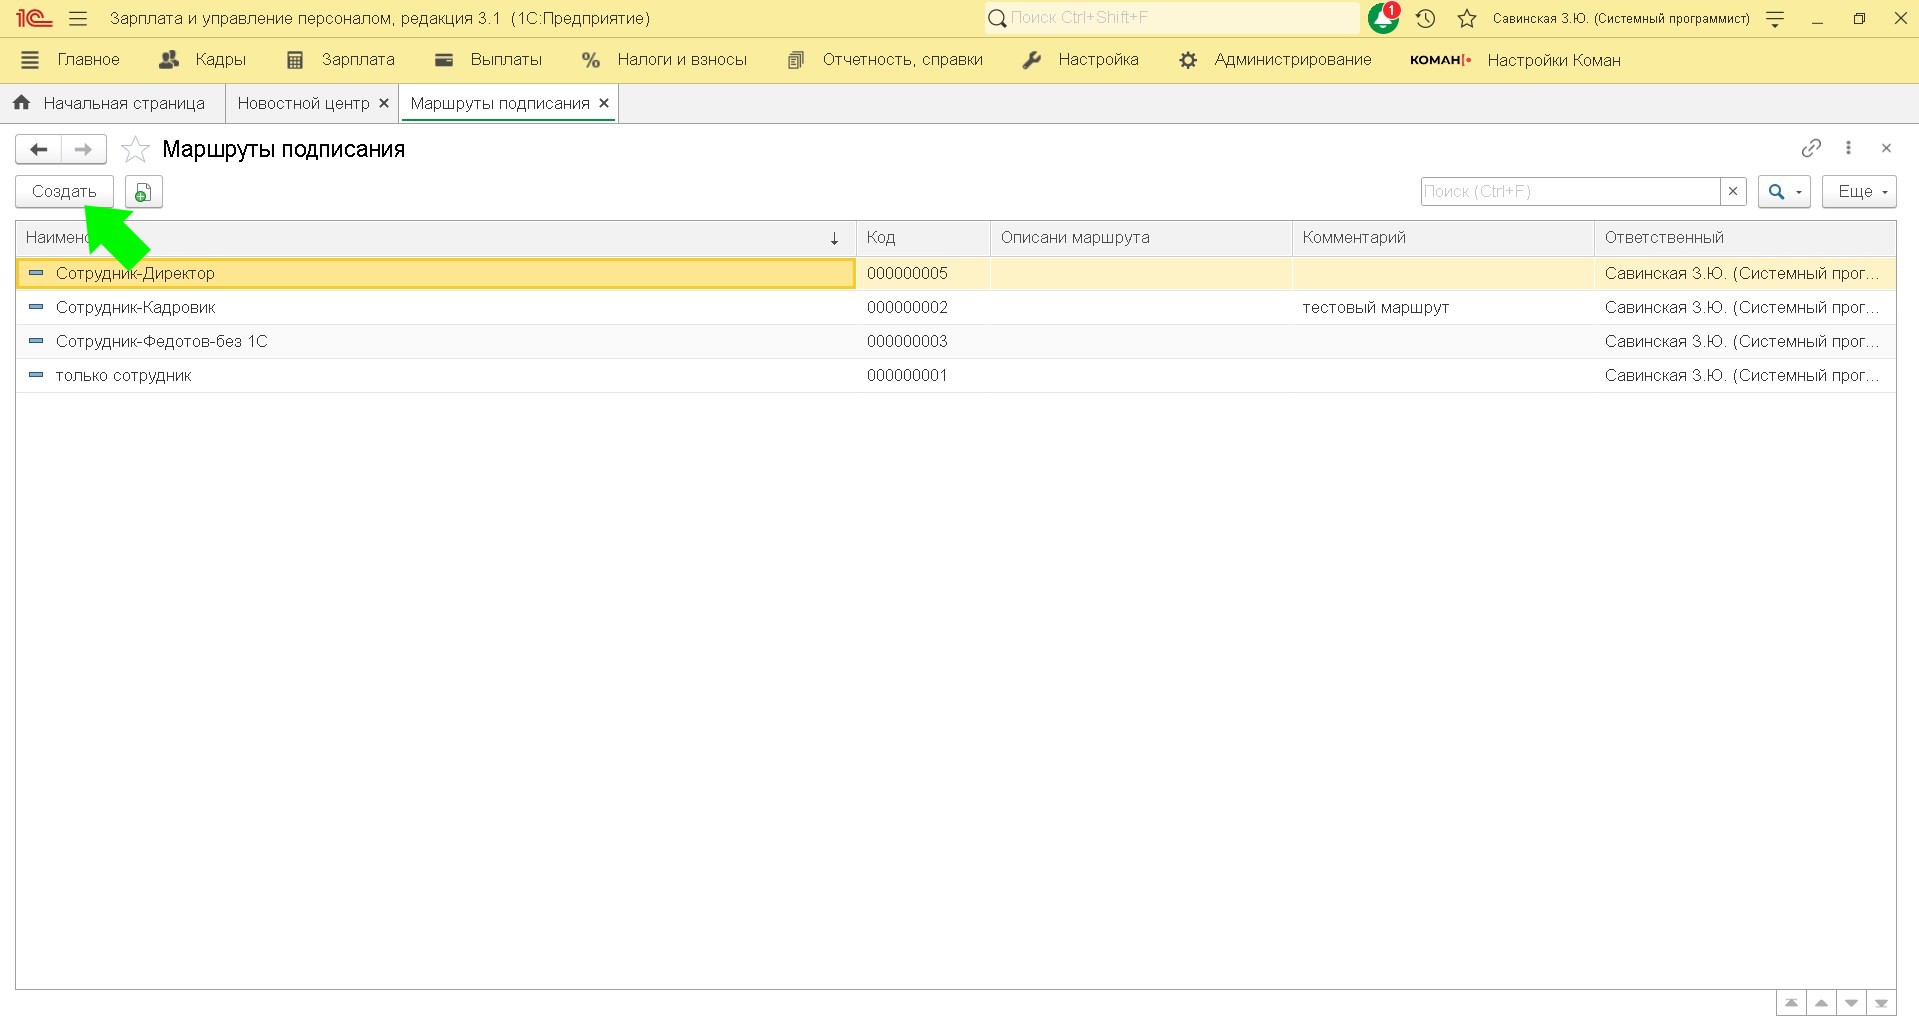Open the three-dot form options menu
This screenshot has height=1032, width=1919.
1849,148
